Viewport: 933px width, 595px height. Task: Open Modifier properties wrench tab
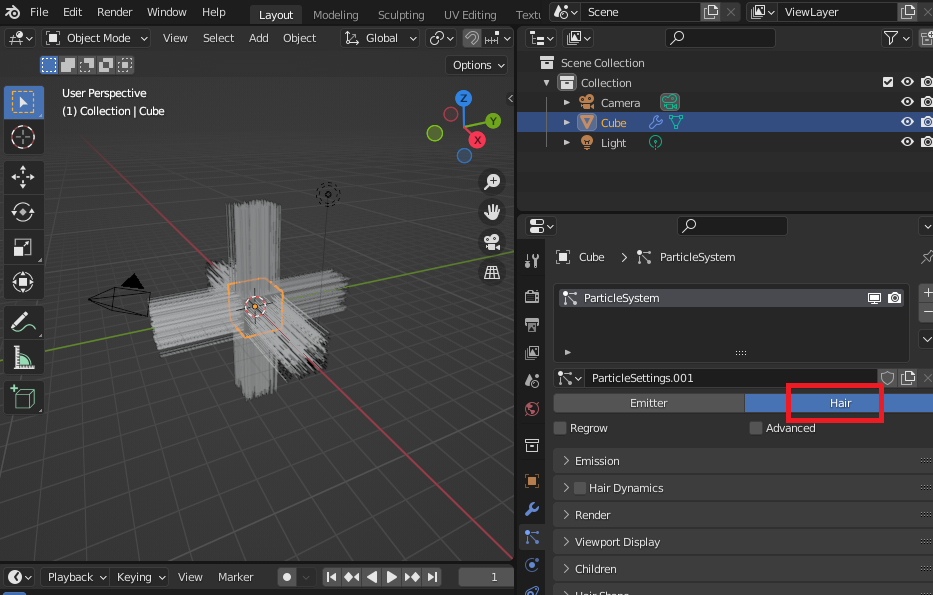coord(532,509)
